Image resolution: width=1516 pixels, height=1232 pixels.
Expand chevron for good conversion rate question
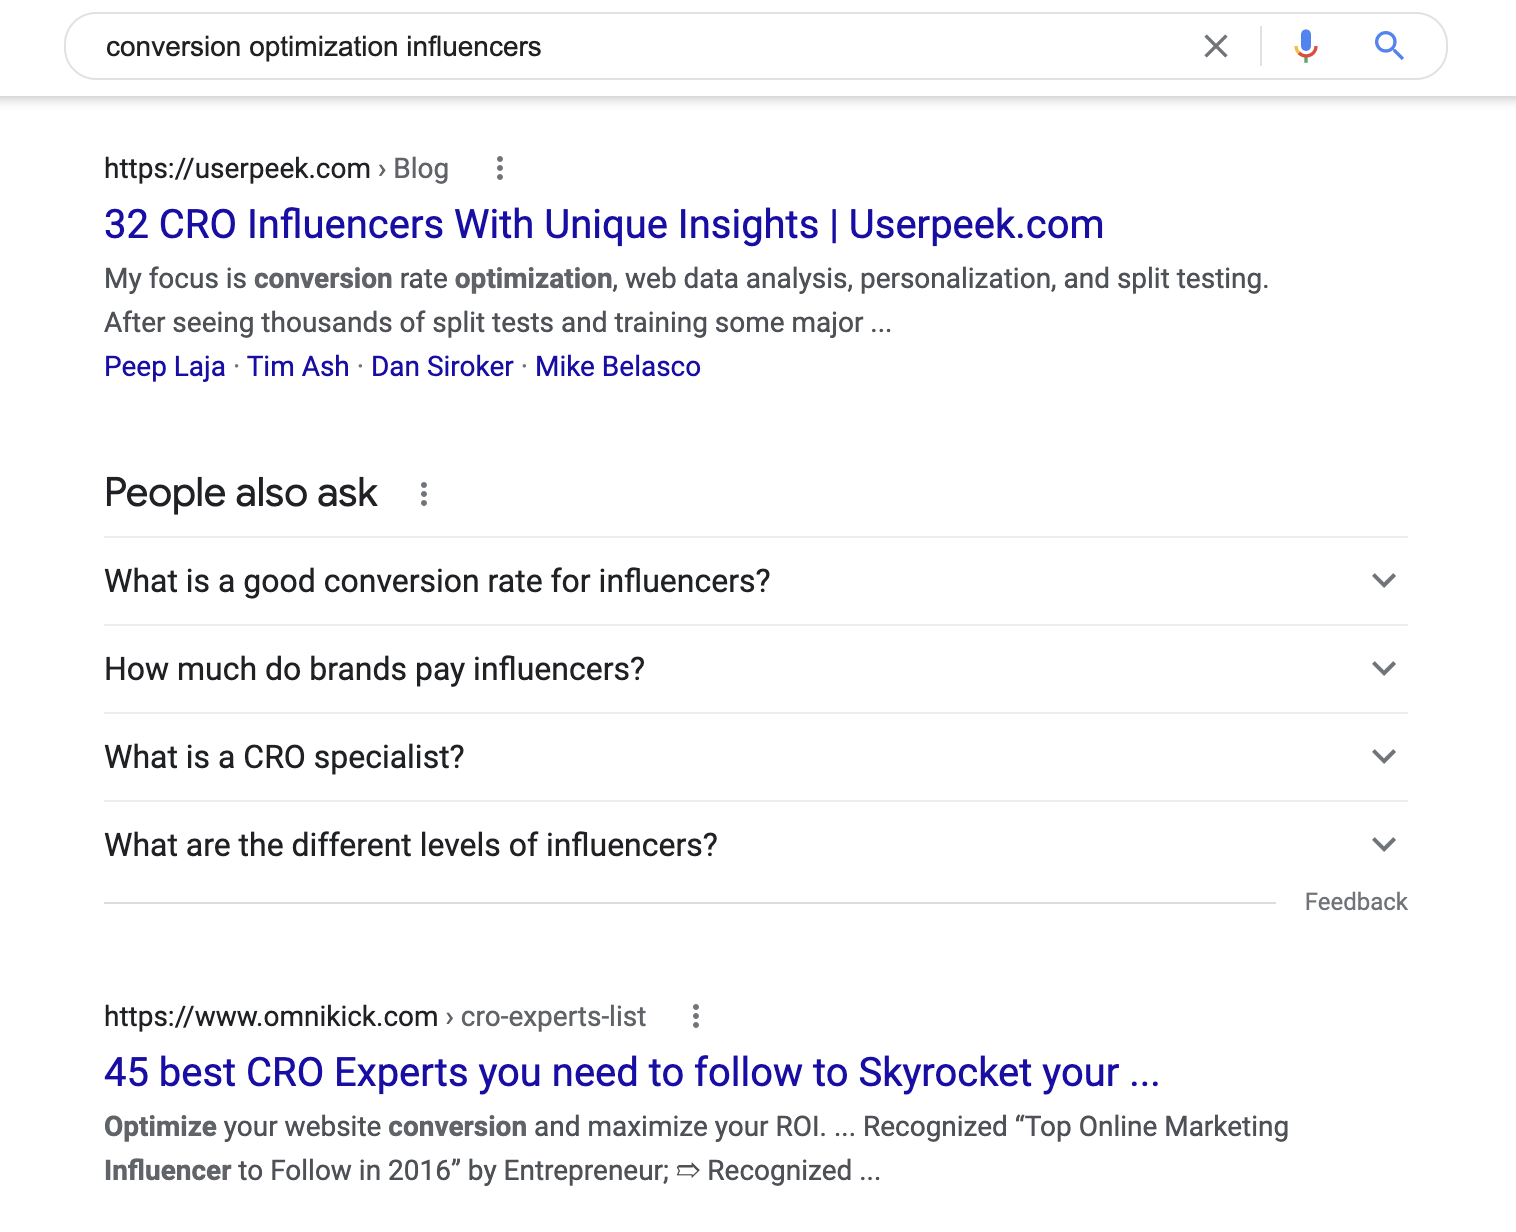tap(1384, 580)
